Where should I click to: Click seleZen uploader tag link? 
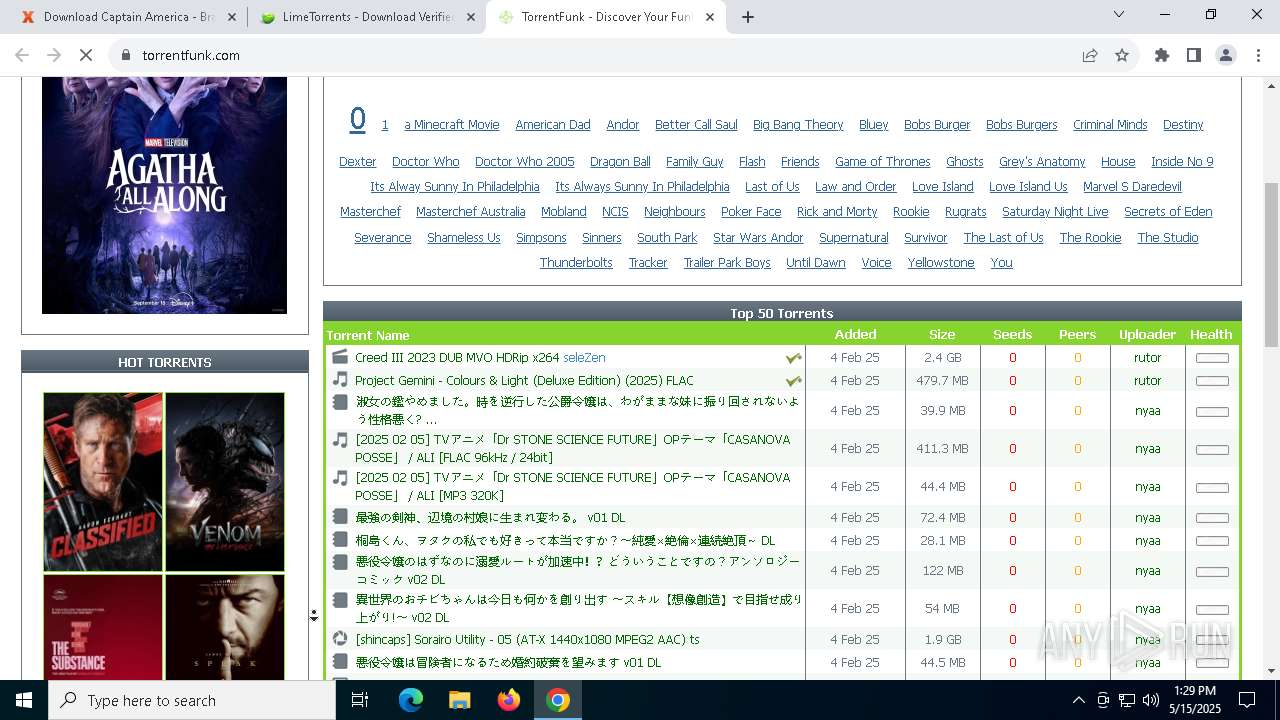pyautogui.click(x=584, y=357)
